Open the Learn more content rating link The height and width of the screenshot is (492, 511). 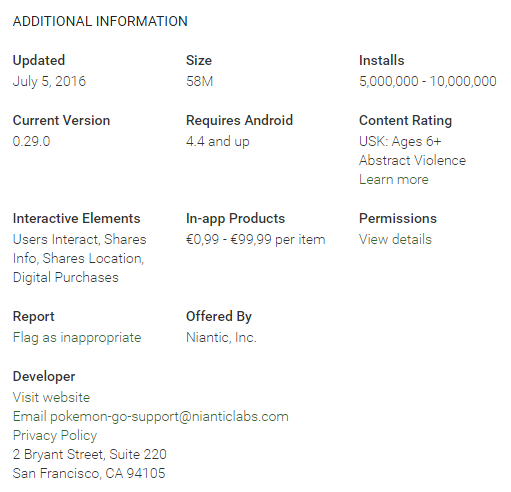(394, 179)
